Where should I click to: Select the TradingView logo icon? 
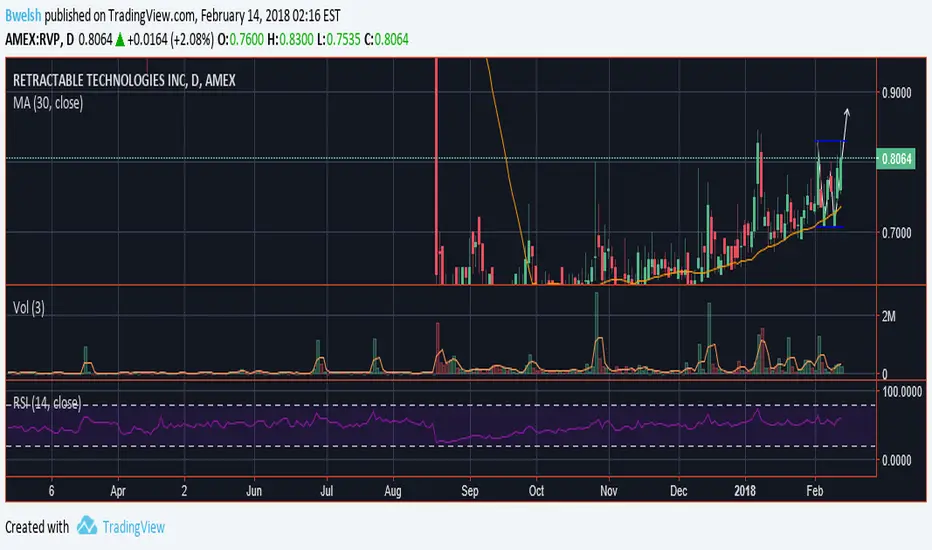(x=87, y=526)
